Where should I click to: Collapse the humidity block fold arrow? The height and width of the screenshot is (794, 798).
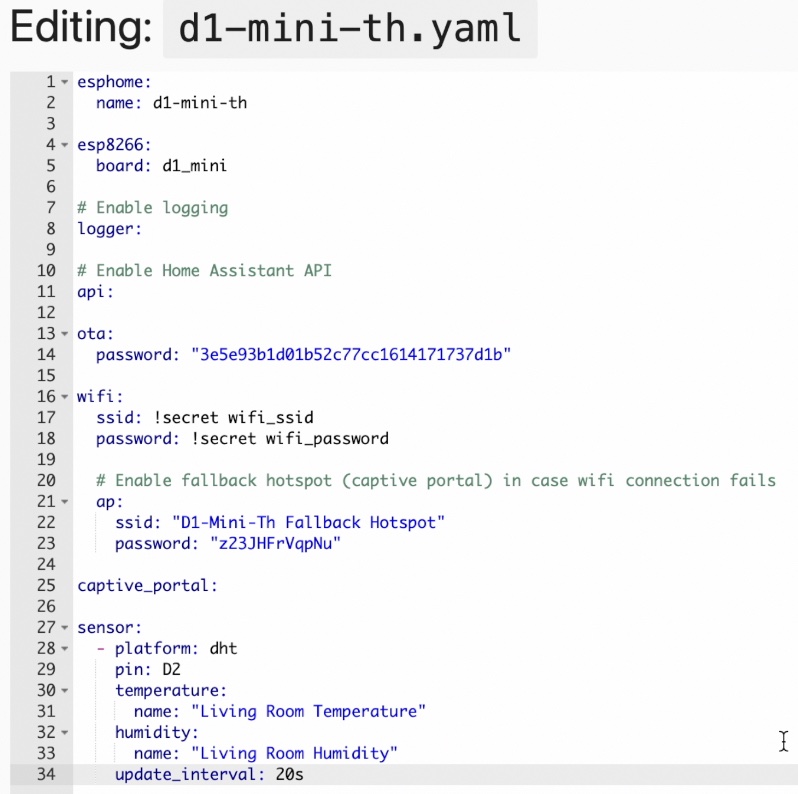pyautogui.click(x=65, y=732)
